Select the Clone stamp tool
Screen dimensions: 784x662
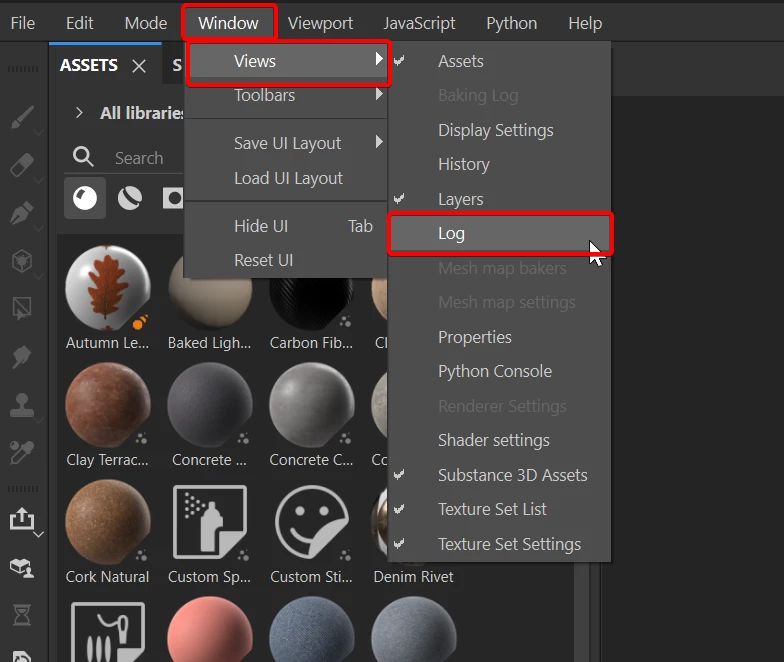coord(22,404)
